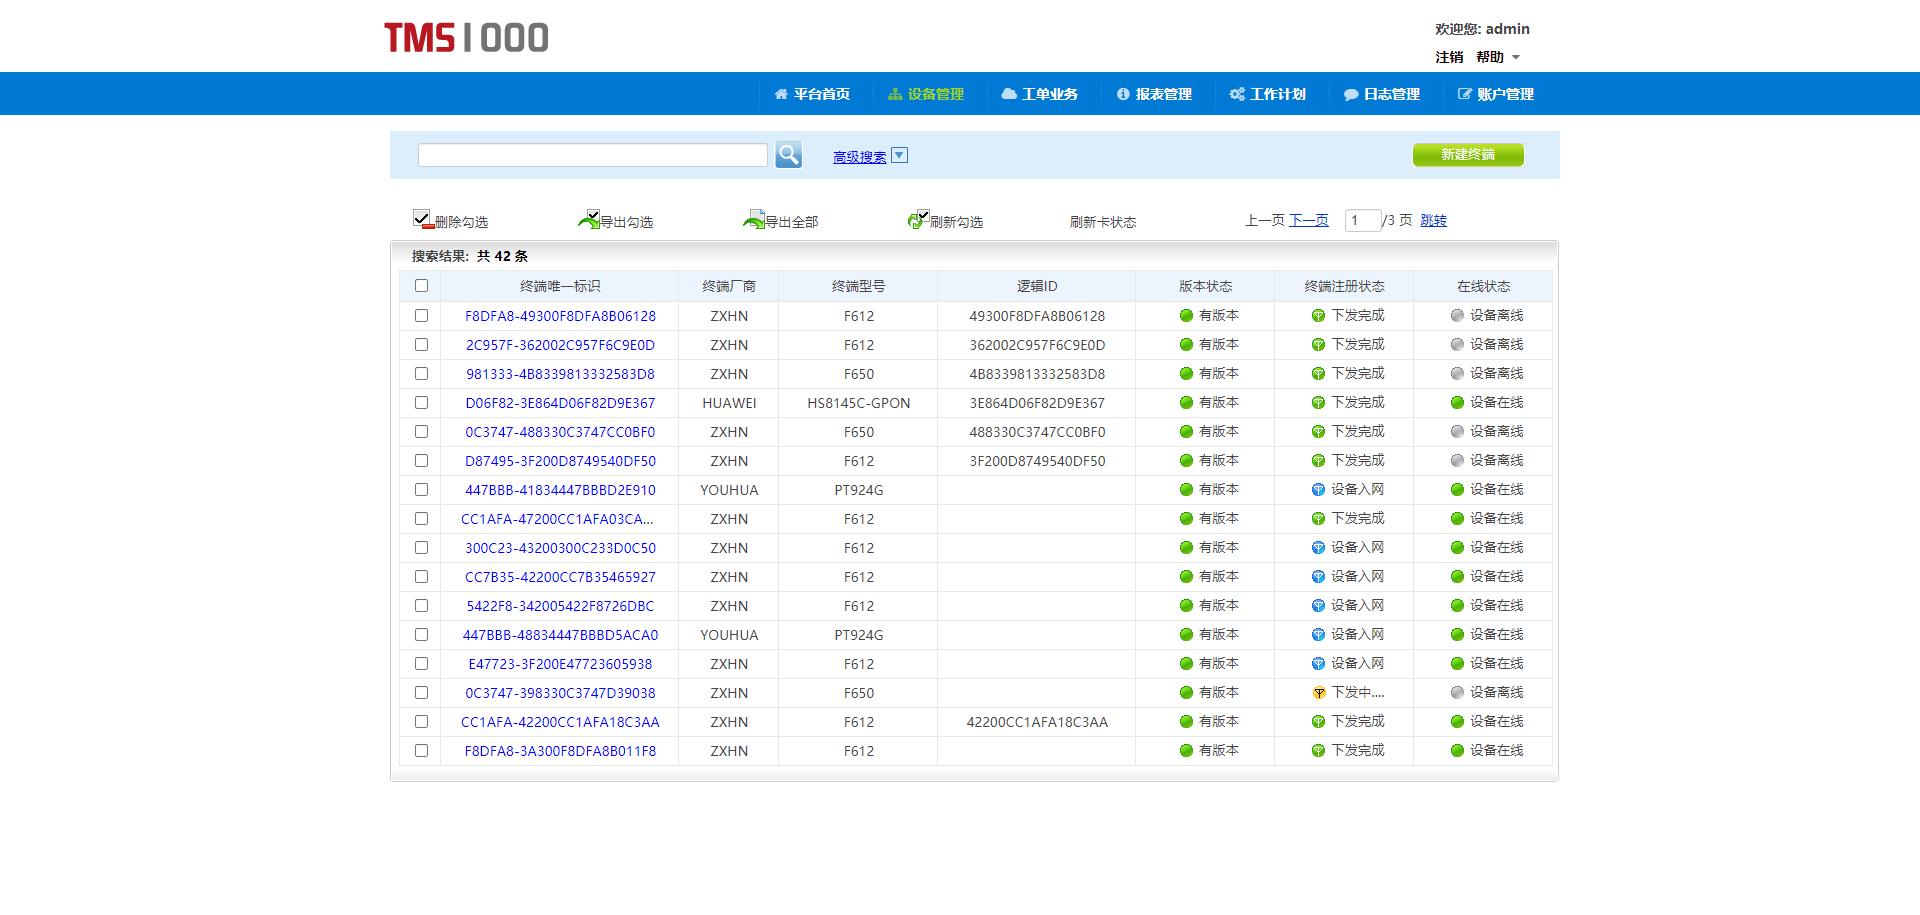The width and height of the screenshot is (1920, 915).
Task: Click online icon for CC7B35-42200CC7B35465927
Action: [x=1457, y=577]
